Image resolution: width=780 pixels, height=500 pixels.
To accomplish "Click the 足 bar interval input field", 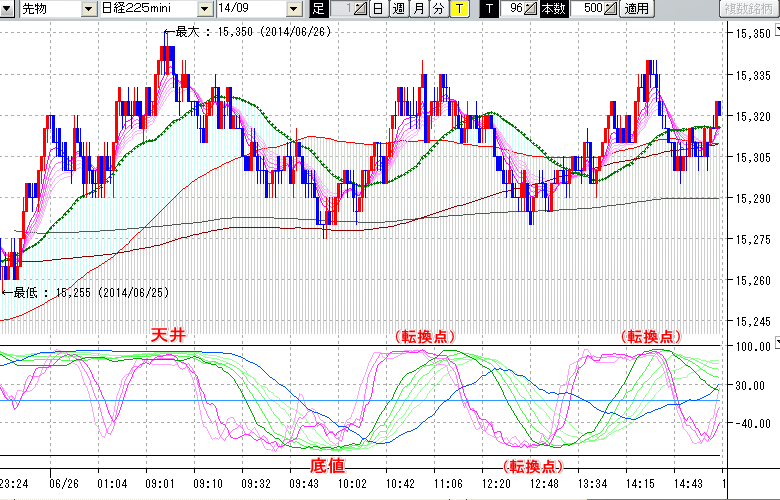I will point(340,9).
